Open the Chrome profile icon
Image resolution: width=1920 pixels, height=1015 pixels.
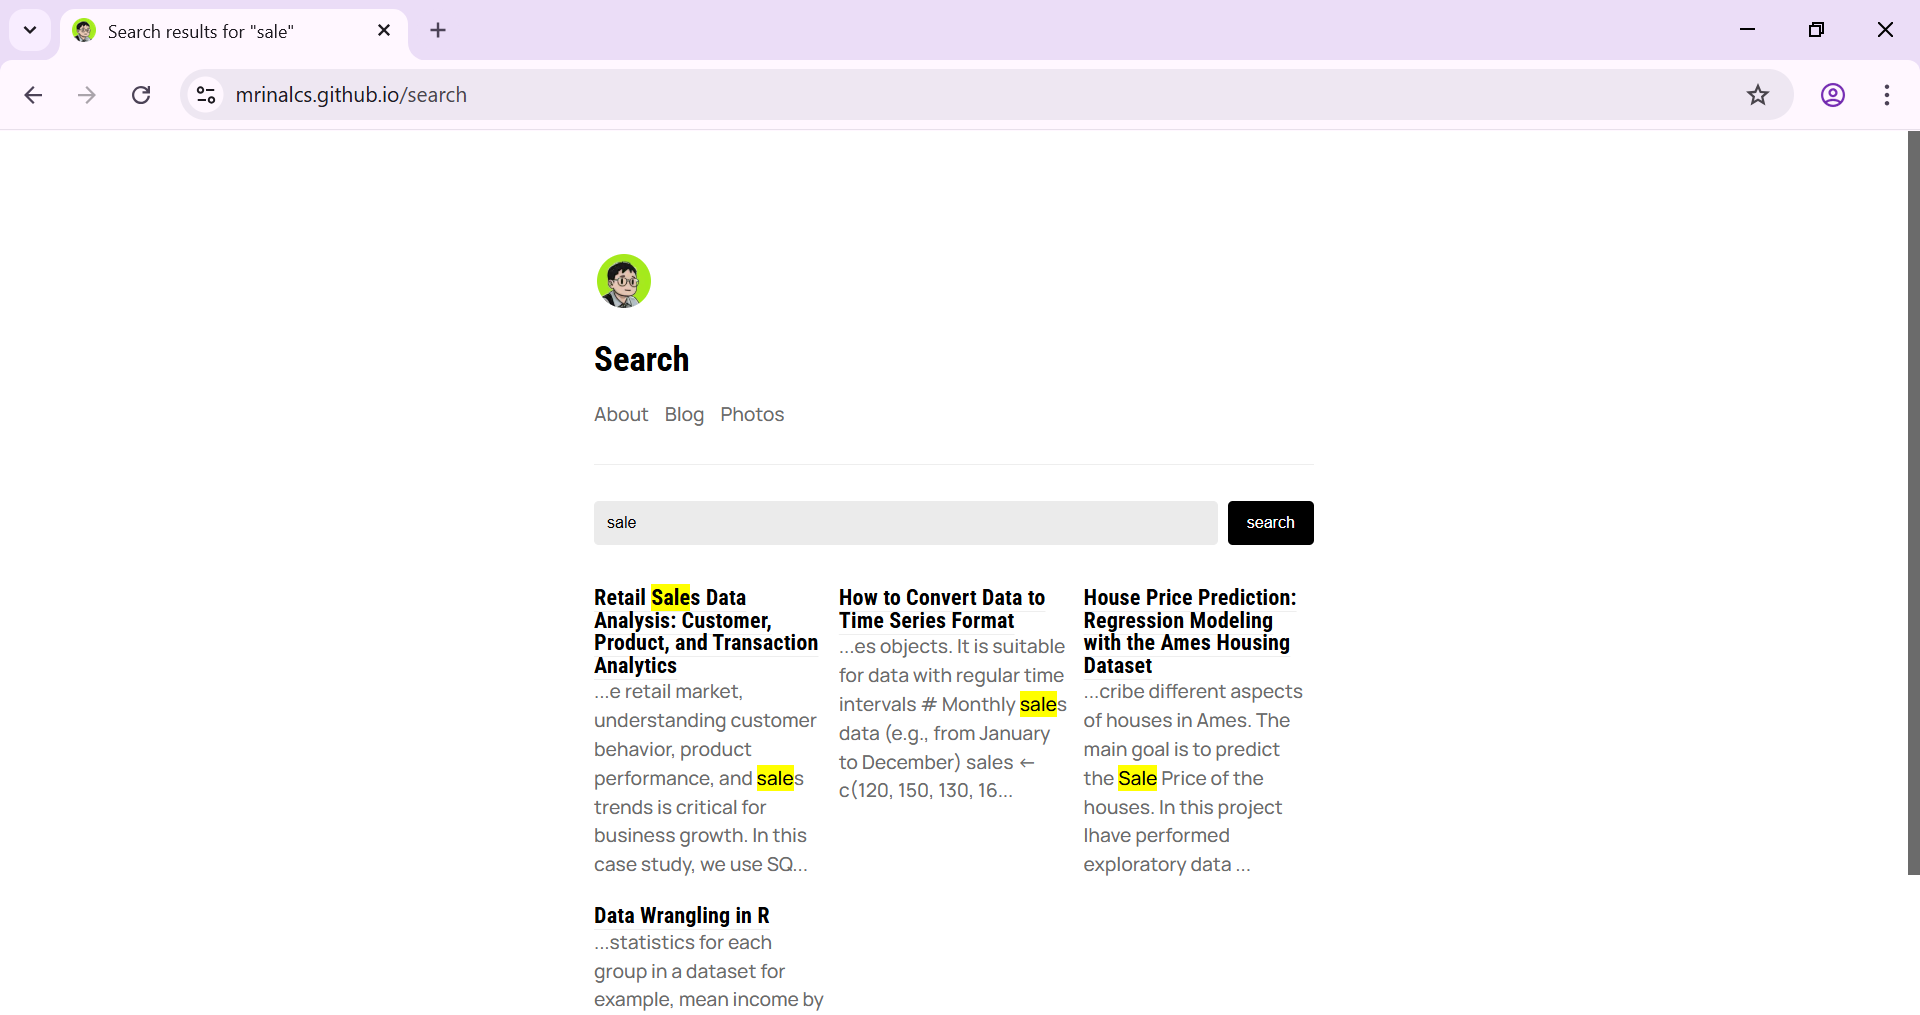[1832, 95]
